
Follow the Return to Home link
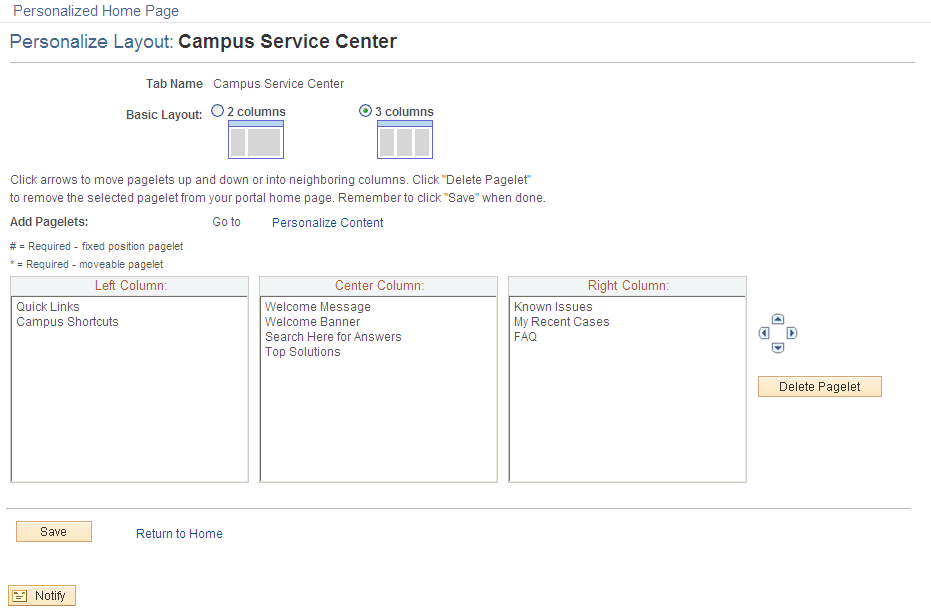click(x=179, y=534)
